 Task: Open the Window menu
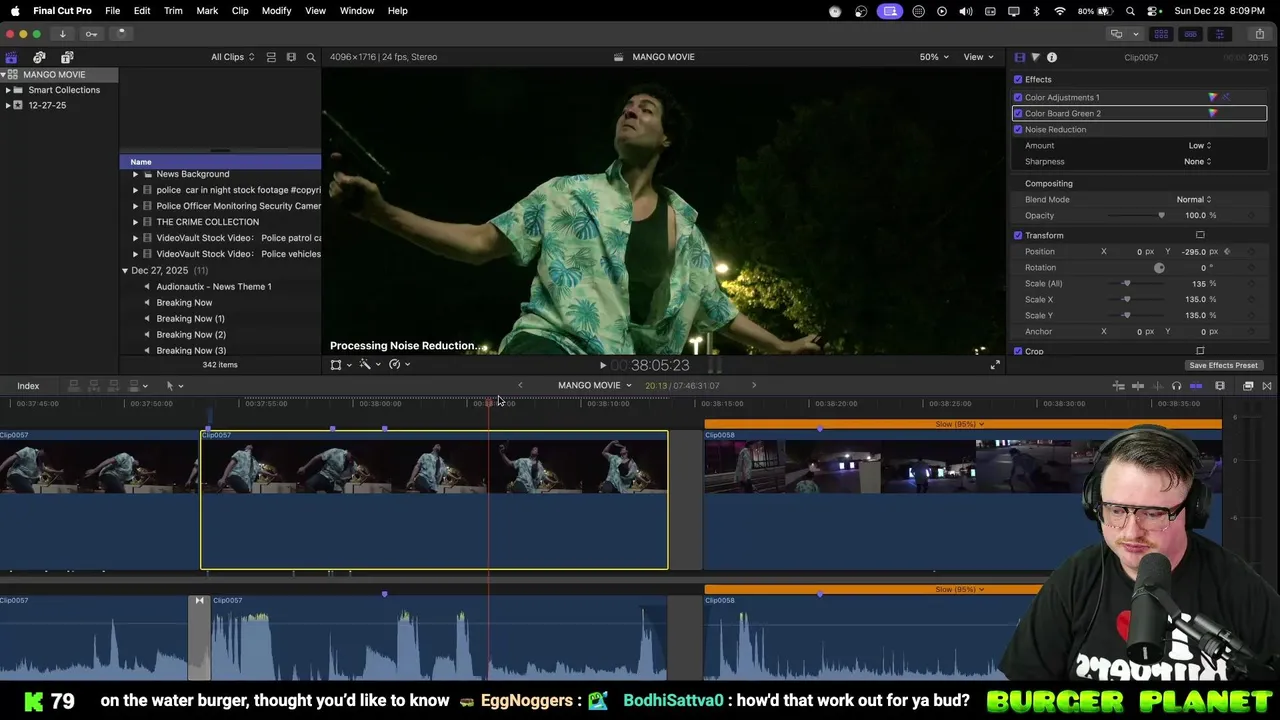pos(357,11)
